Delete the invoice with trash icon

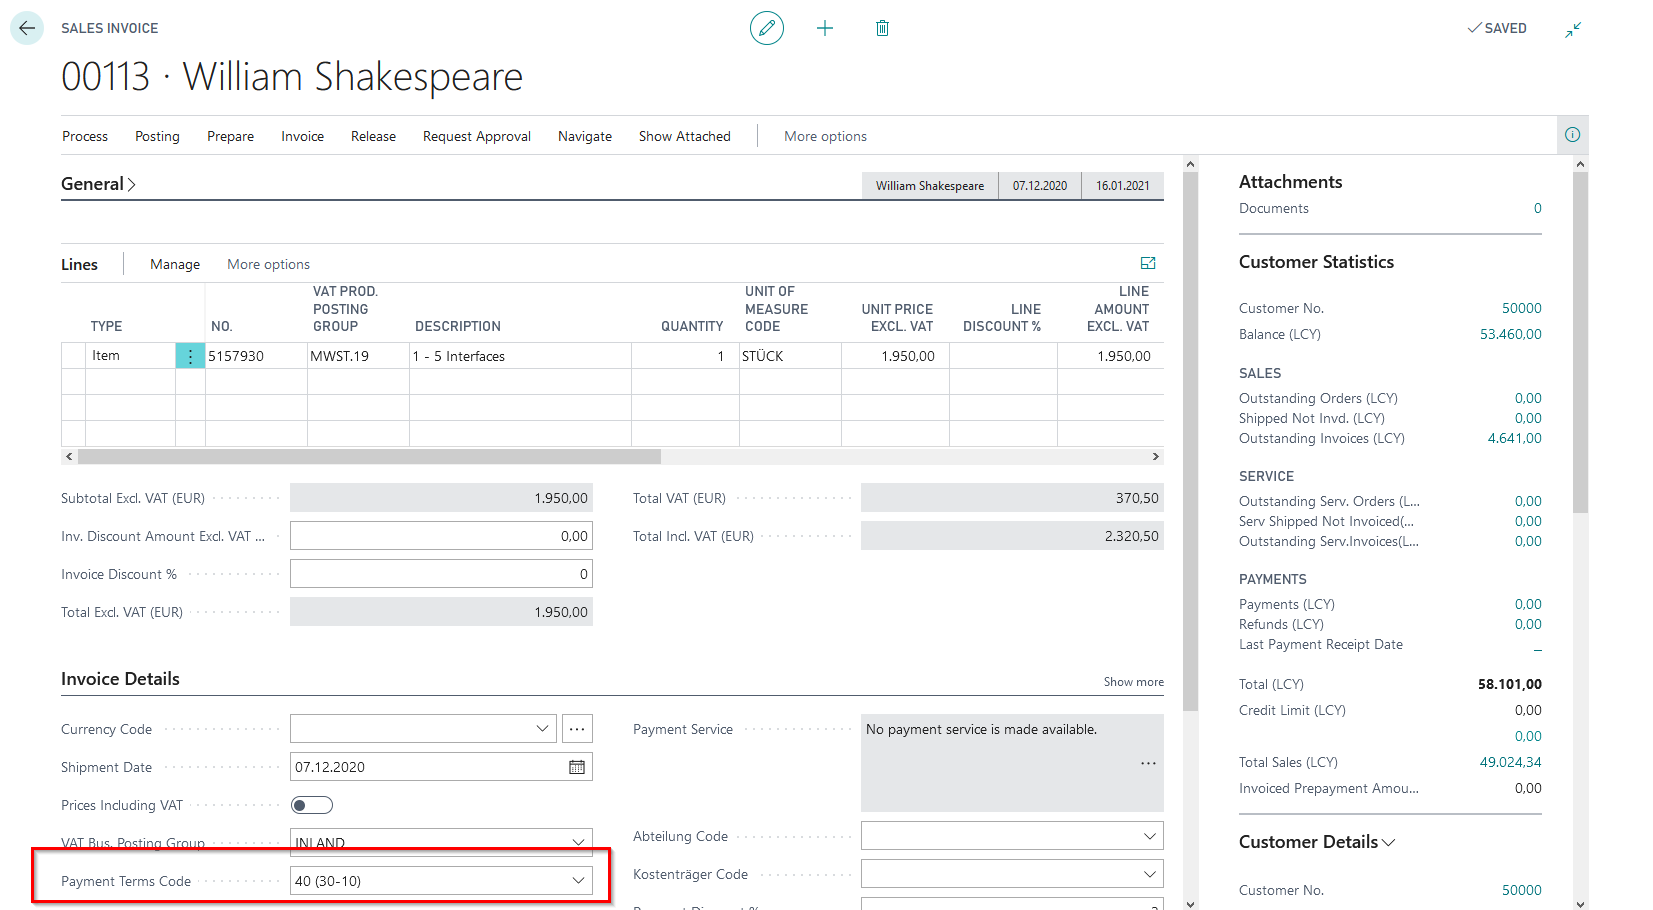click(882, 28)
